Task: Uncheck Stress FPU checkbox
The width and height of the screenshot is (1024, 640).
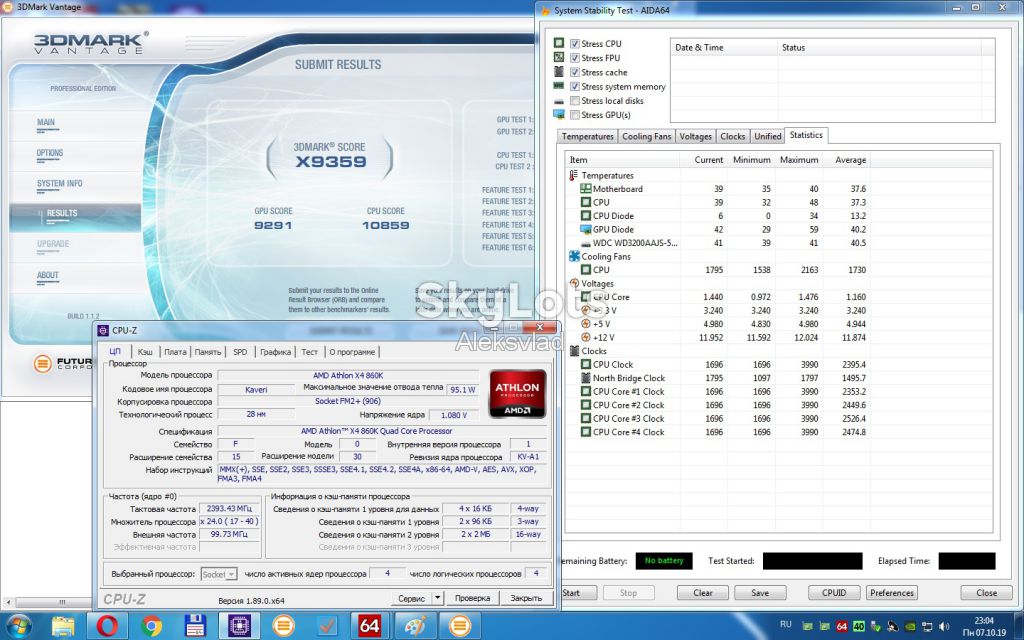Action: click(x=575, y=58)
